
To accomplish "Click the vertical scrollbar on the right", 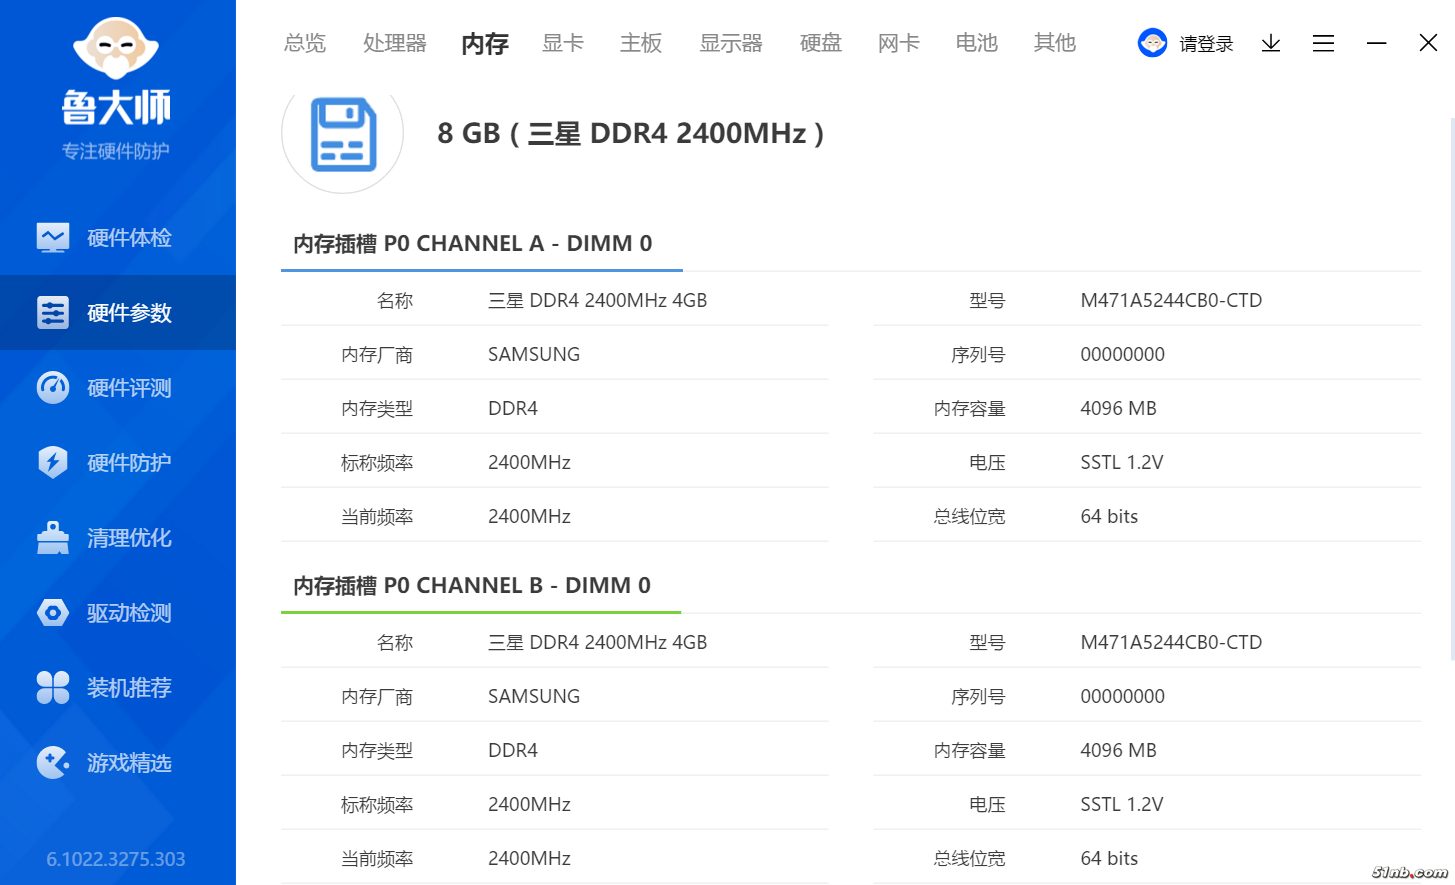I will coord(1452,388).
